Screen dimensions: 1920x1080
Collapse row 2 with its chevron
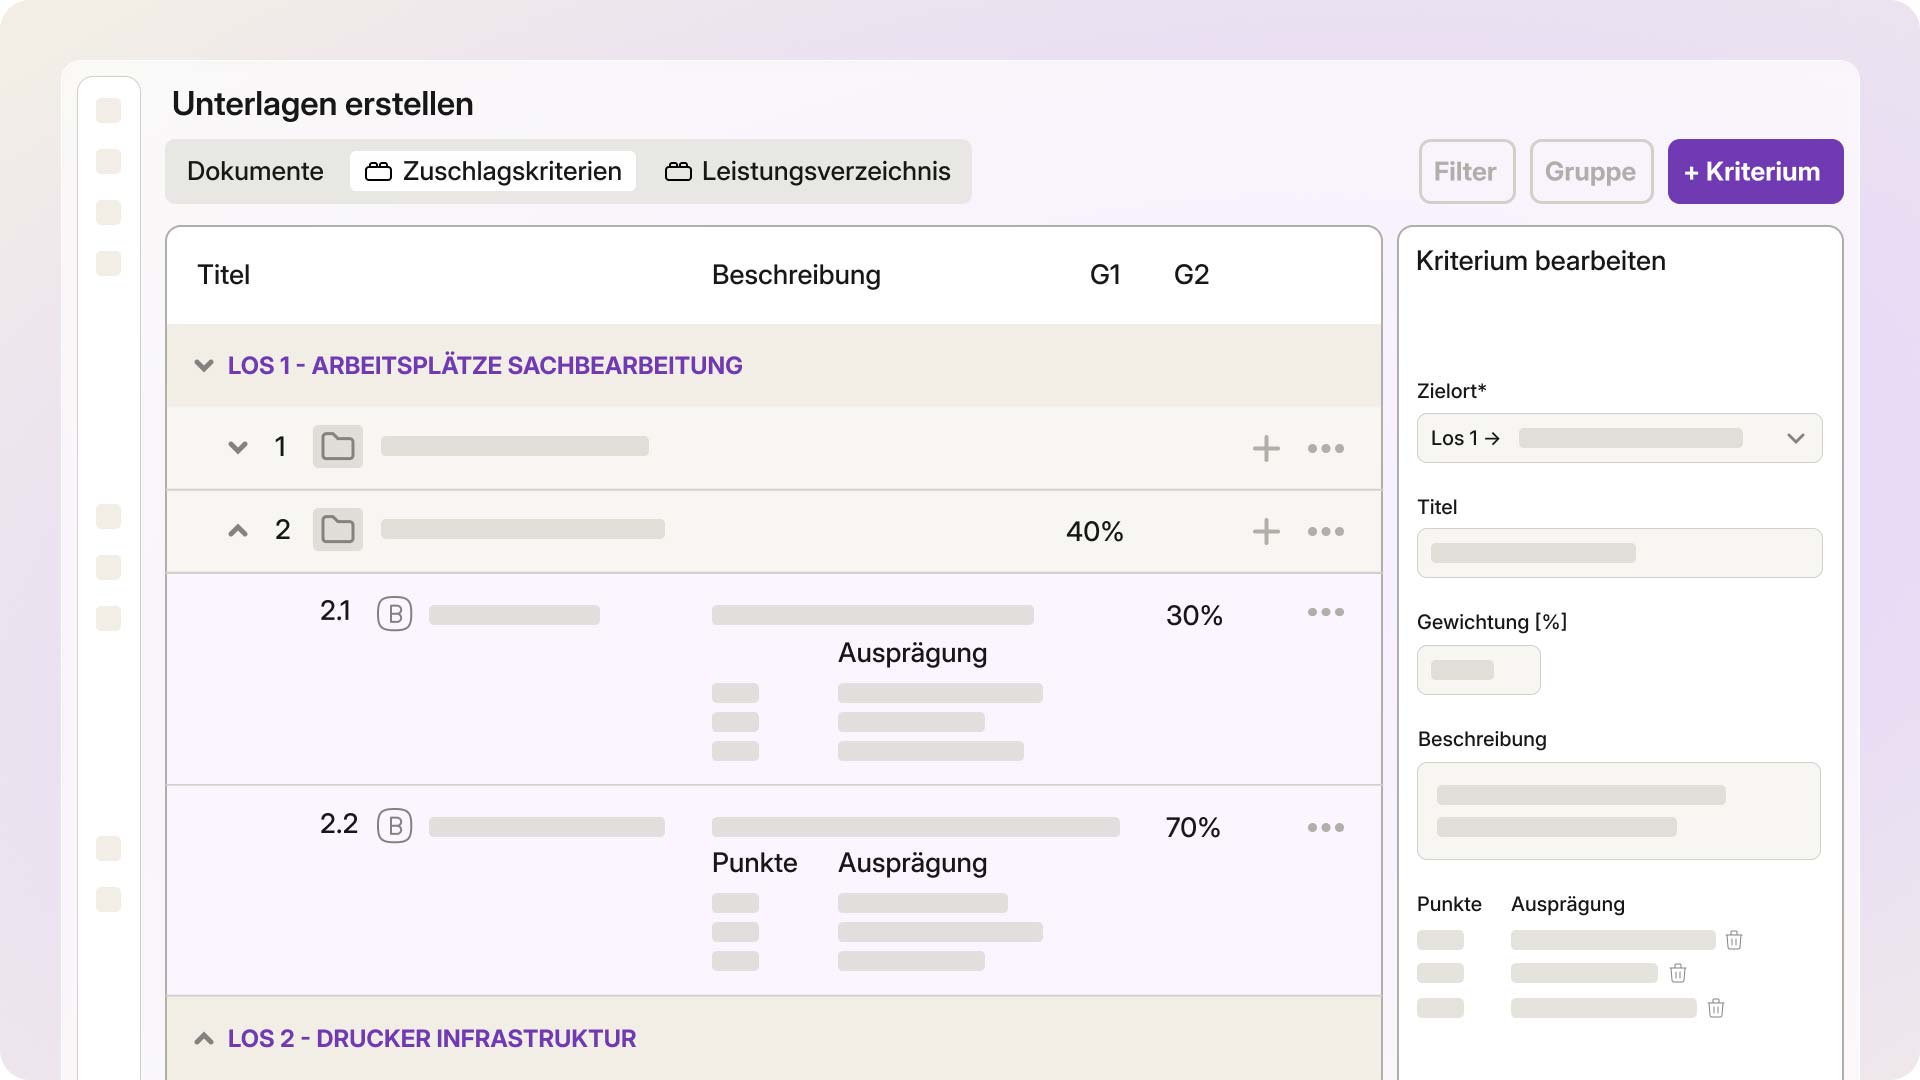[238, 531]
